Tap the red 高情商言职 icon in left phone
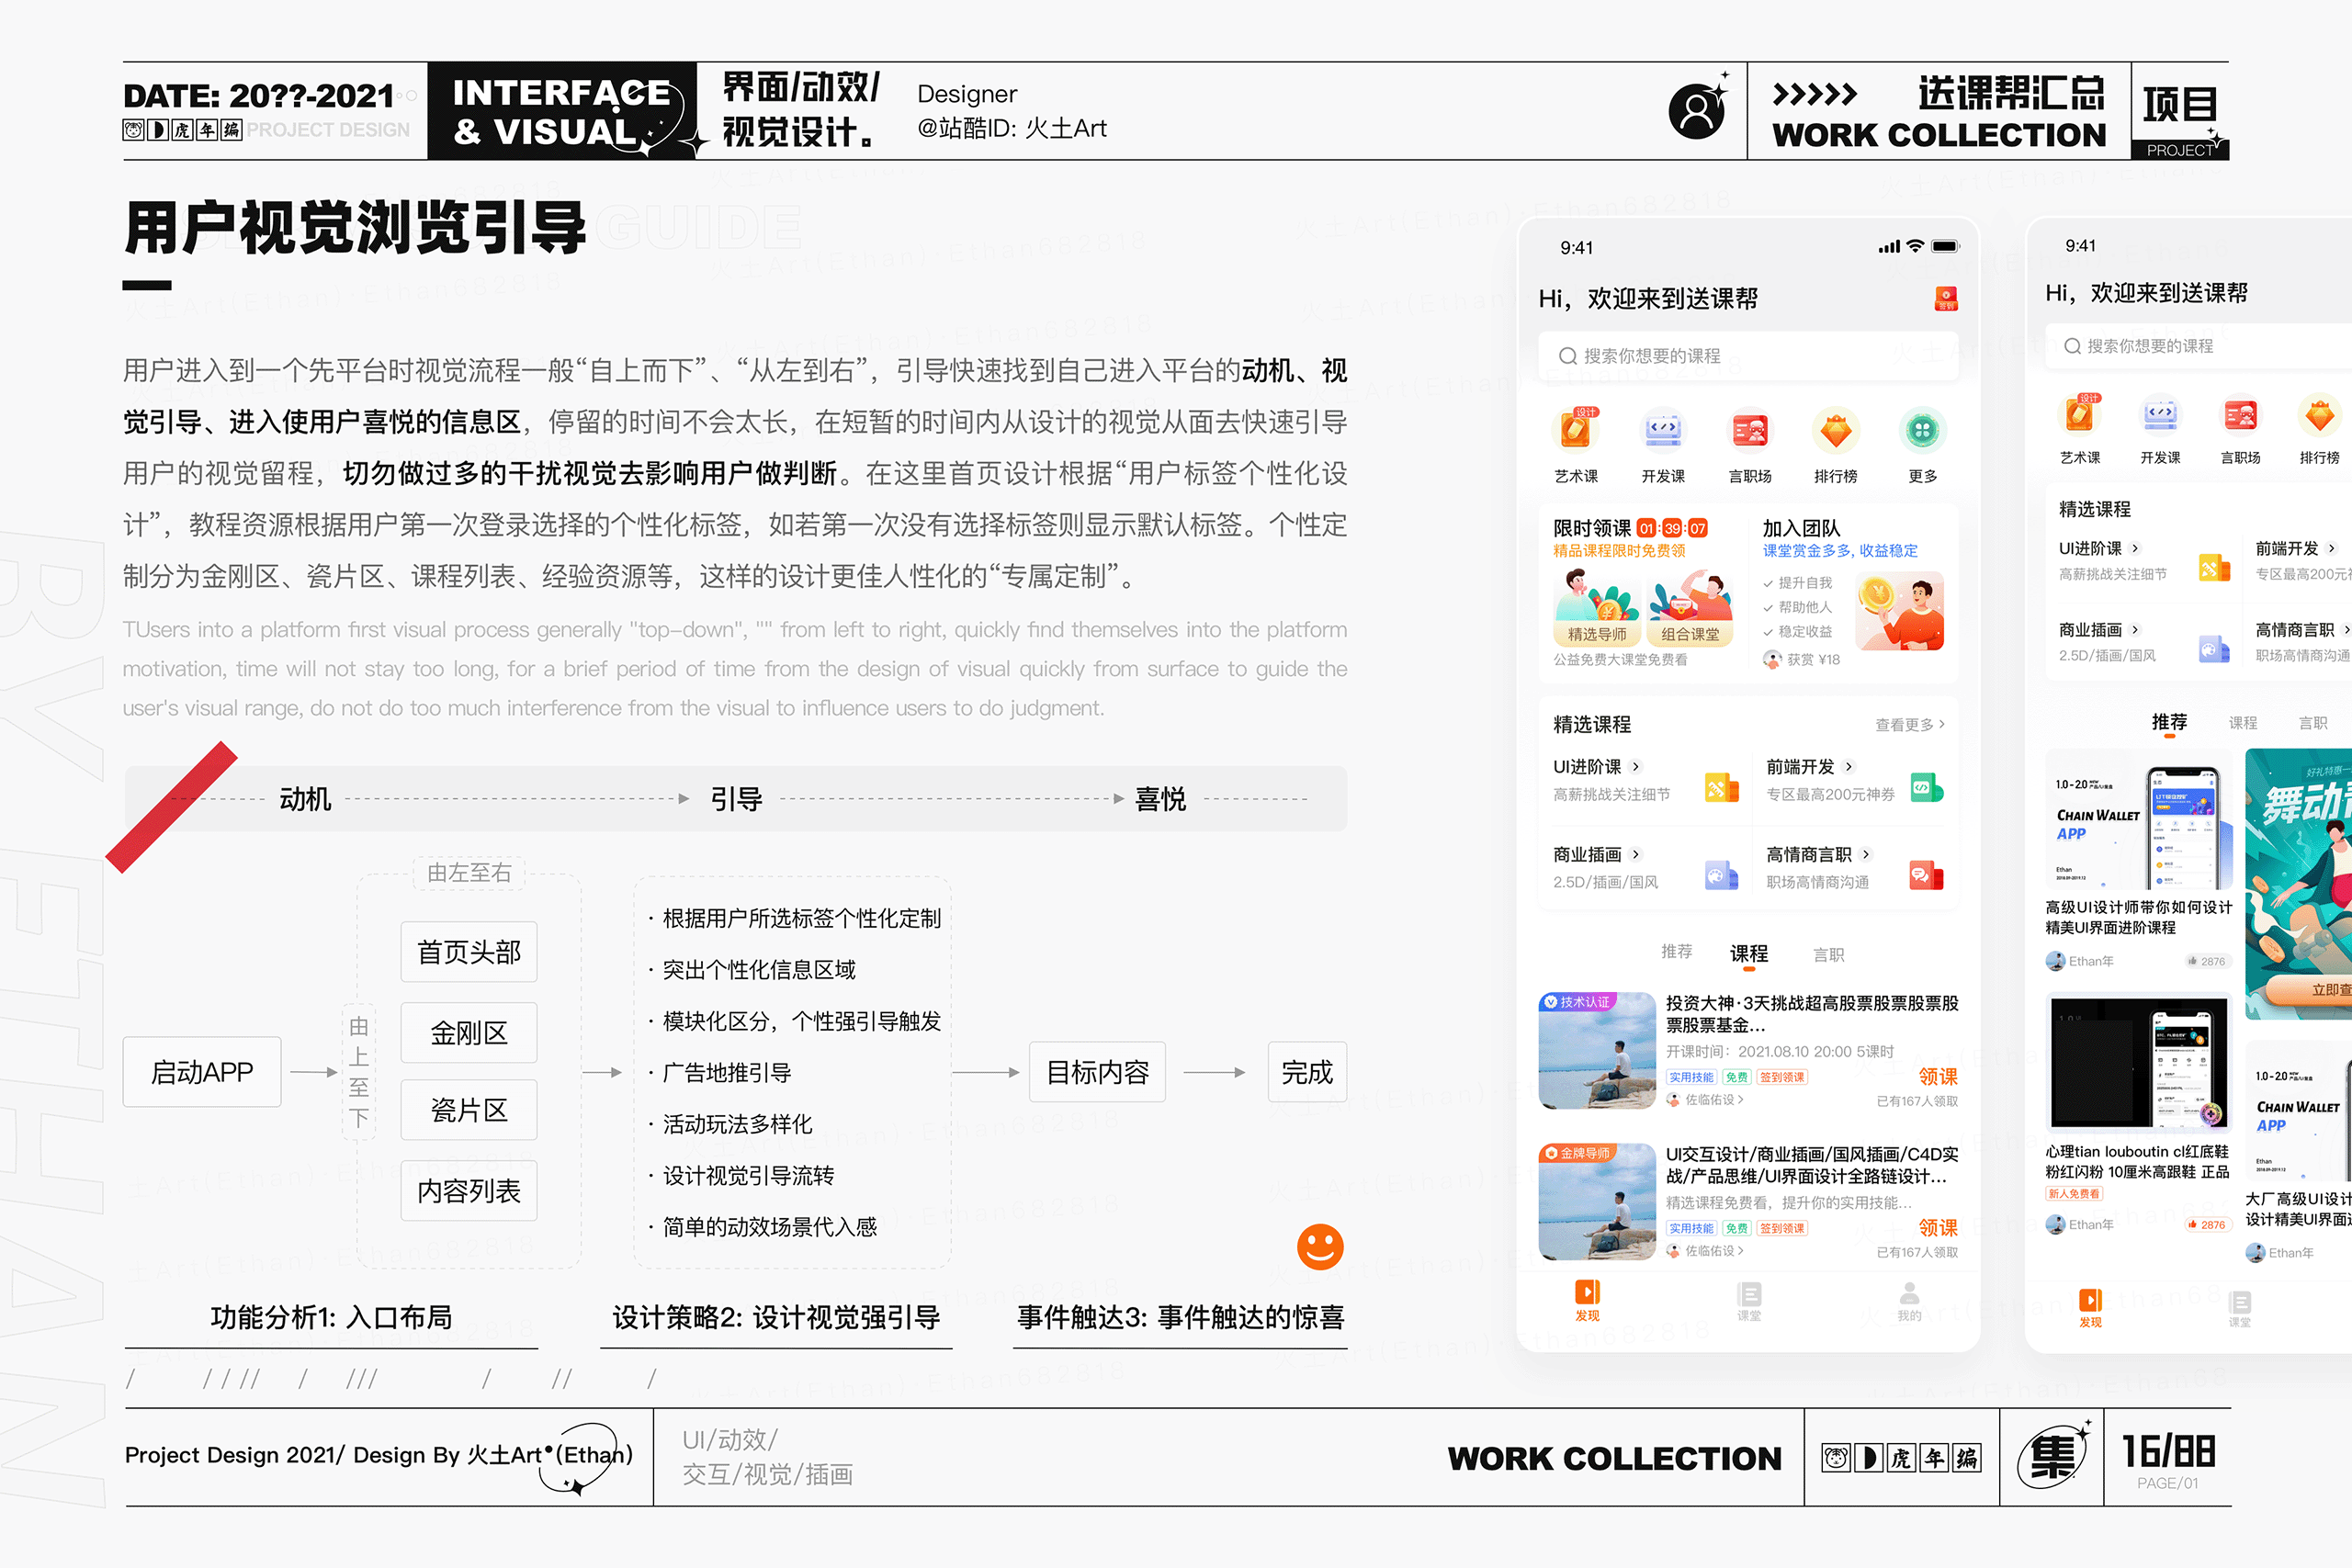 tap(1926, 875)
